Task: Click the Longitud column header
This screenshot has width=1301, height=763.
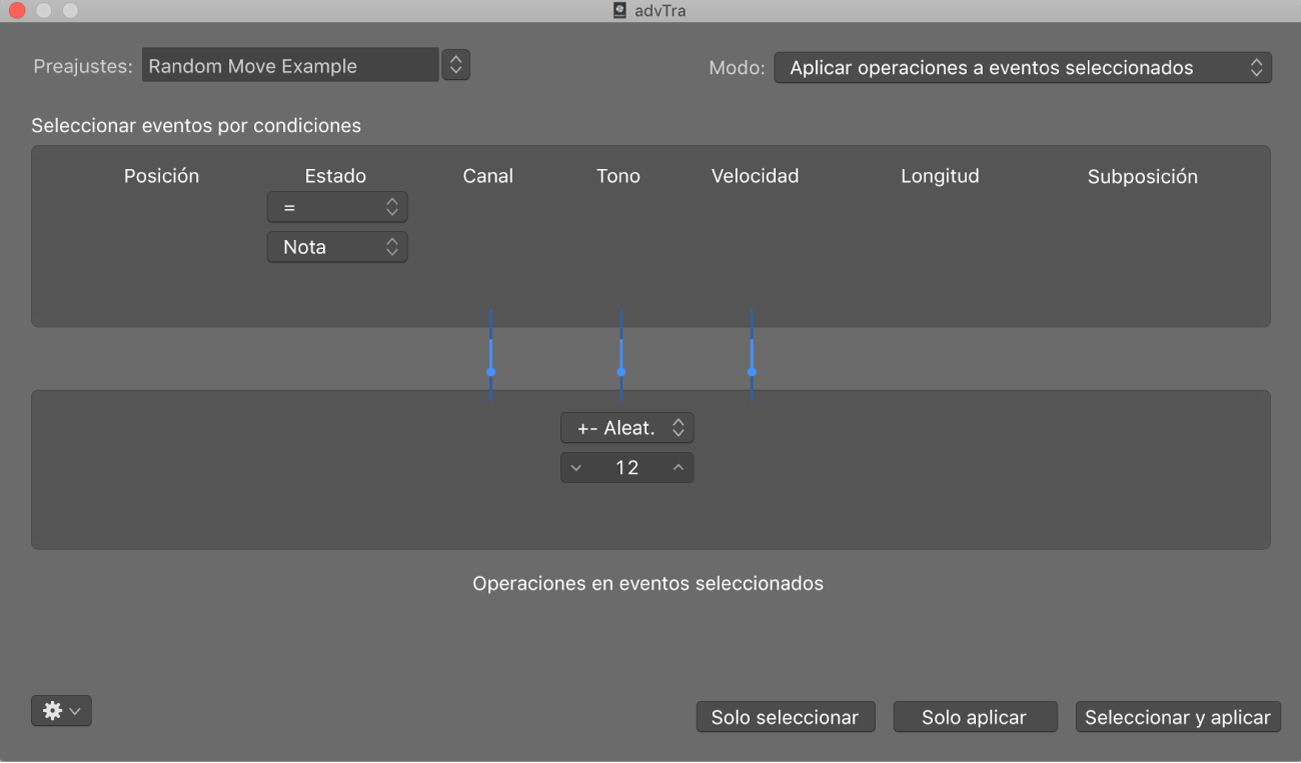Action: [939, 176]
